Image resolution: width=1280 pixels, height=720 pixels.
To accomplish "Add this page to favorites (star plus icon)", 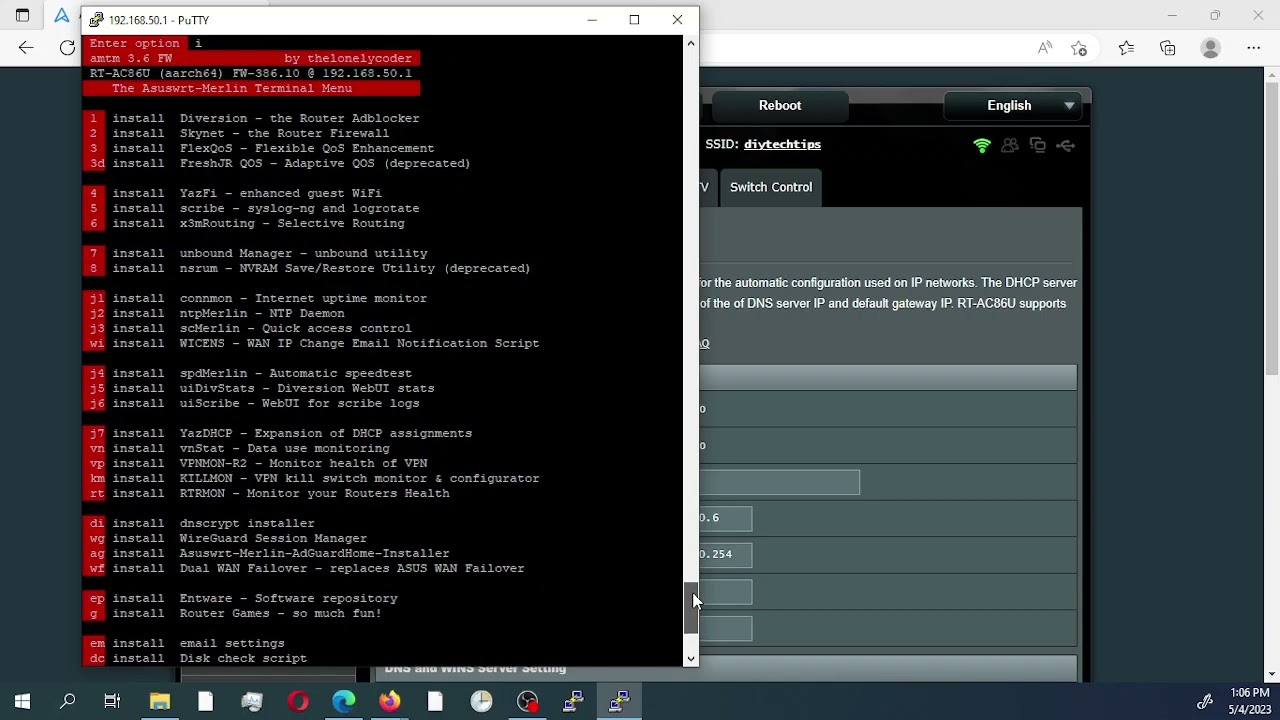I will point(1079,48).
